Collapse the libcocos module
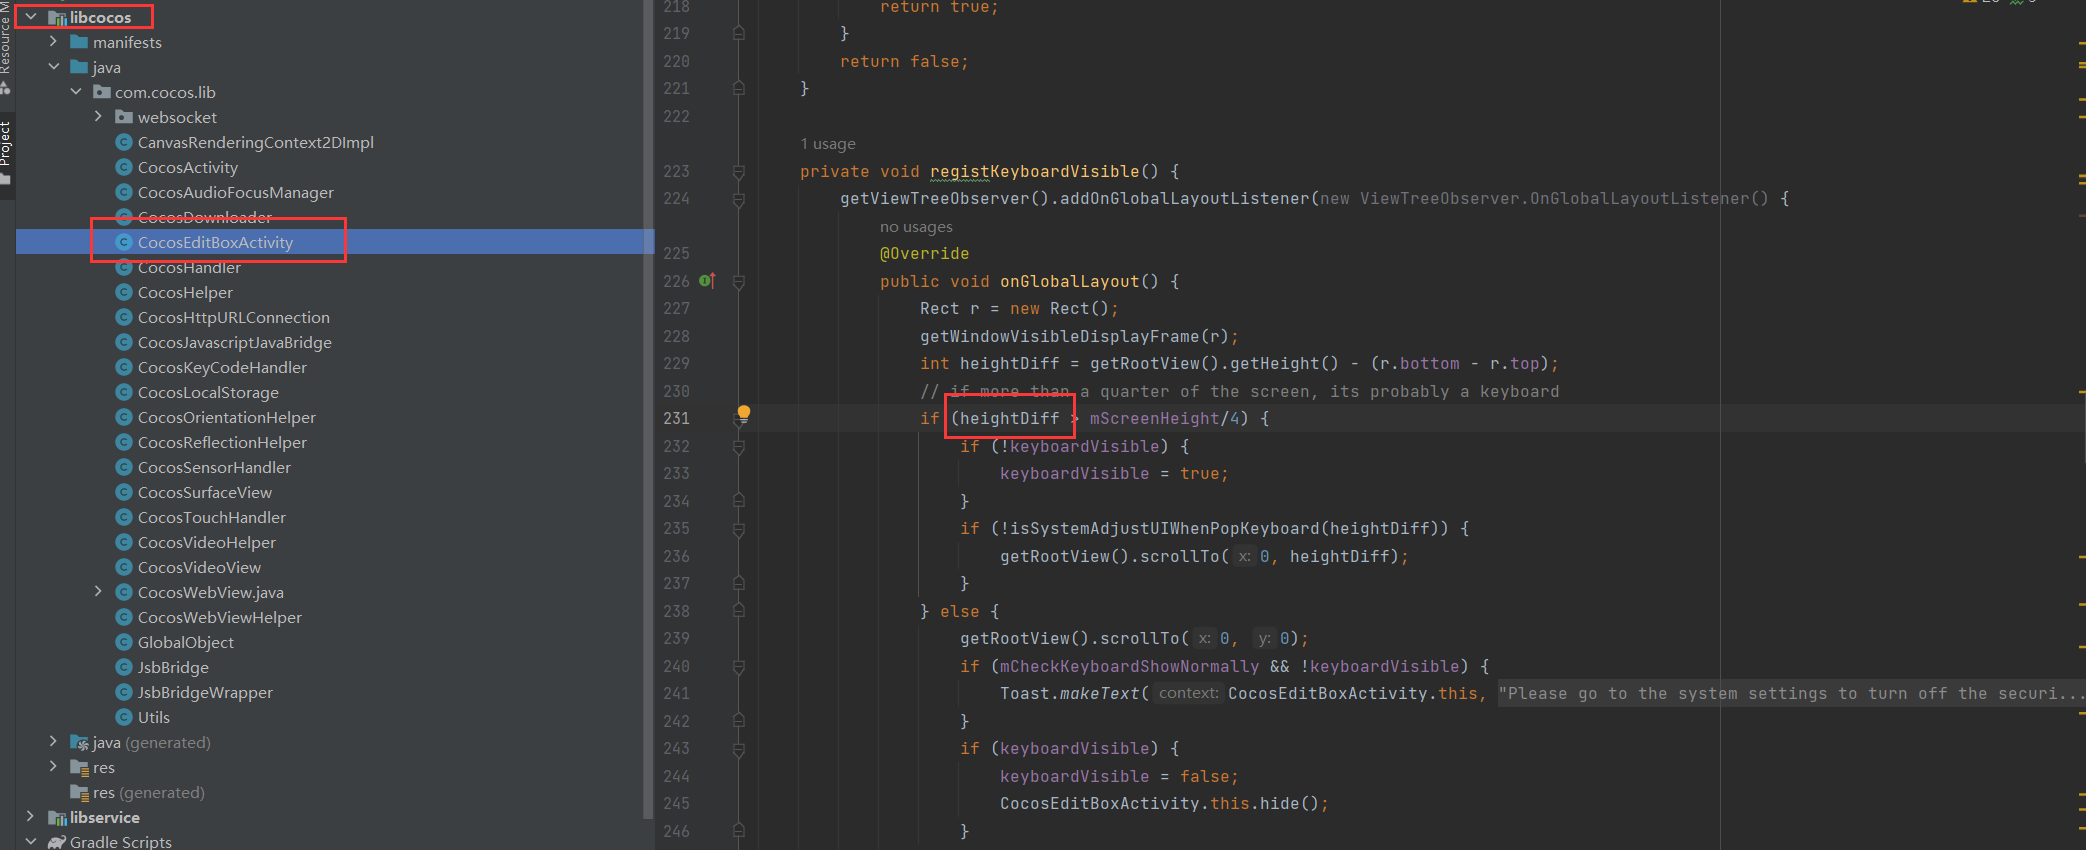The width and height of the screenshot is (2086, 850). pyautogui.click(x=31, y=17)
